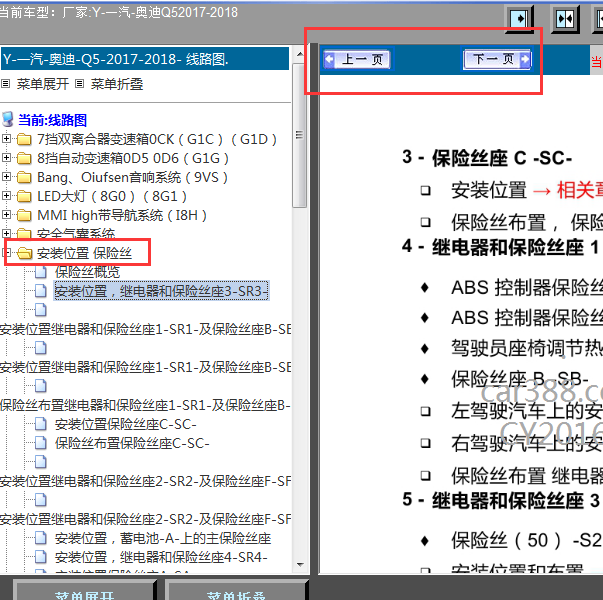Click the second pane layout icon at top right
Viewport: 603px width, 600px height.
pyautogui.click(x=565, y=19)
